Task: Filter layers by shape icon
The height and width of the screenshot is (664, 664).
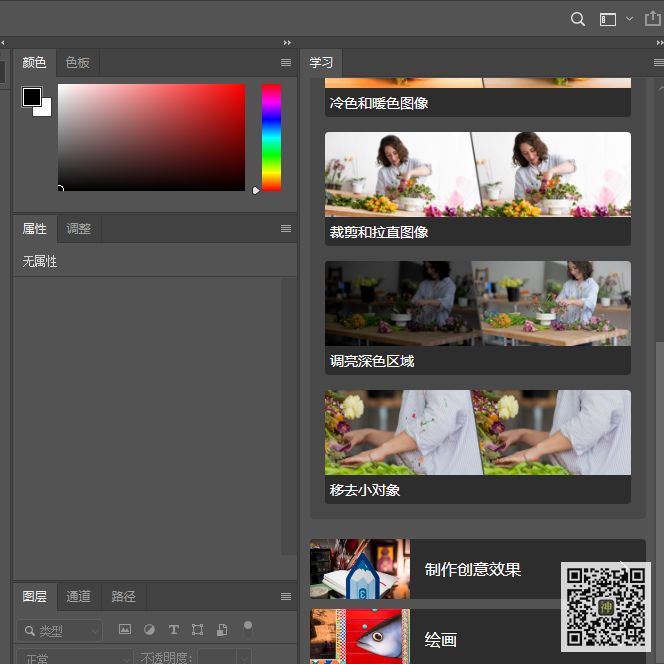Action: [197, 630]
